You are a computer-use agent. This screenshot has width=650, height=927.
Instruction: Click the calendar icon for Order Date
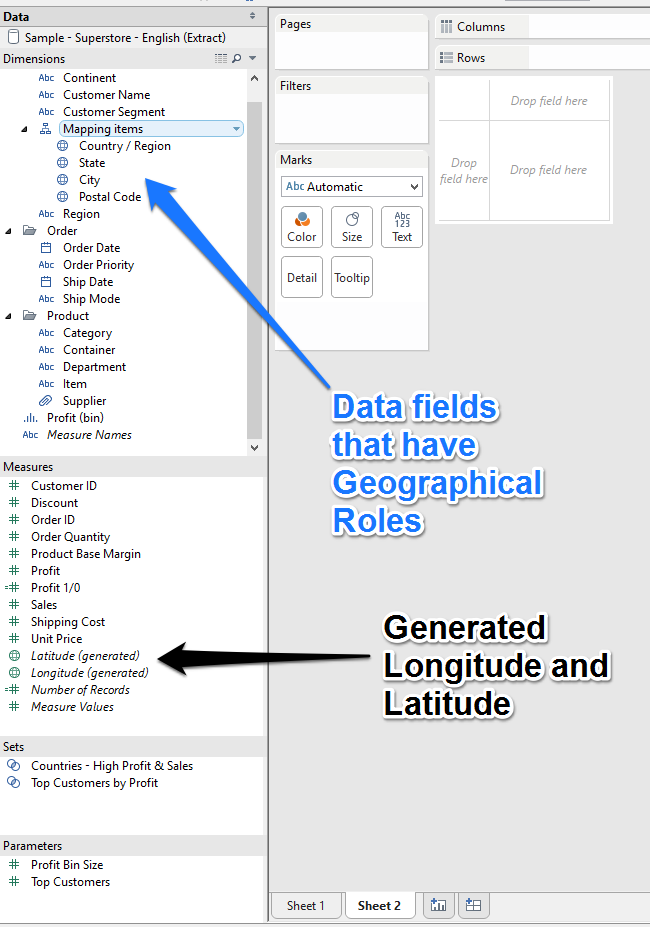[x=46, y=248]
